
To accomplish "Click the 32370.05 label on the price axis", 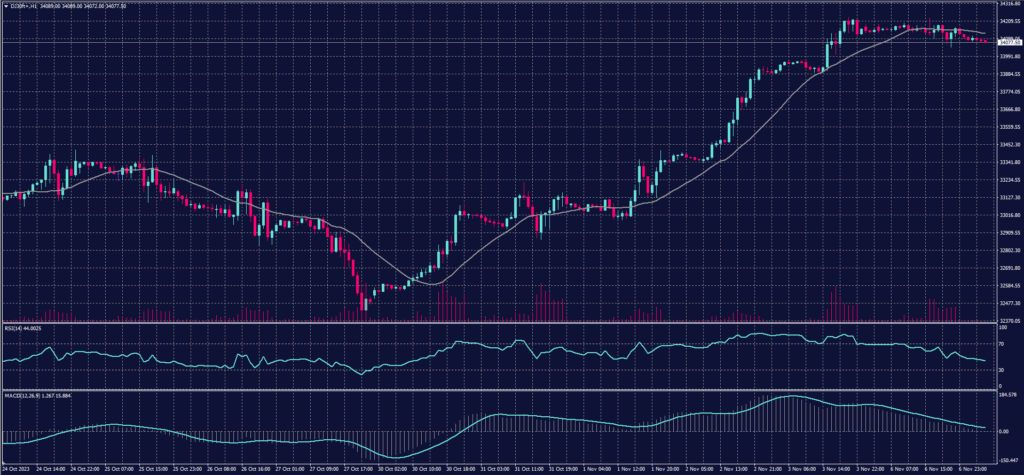I will point(1007,321).
